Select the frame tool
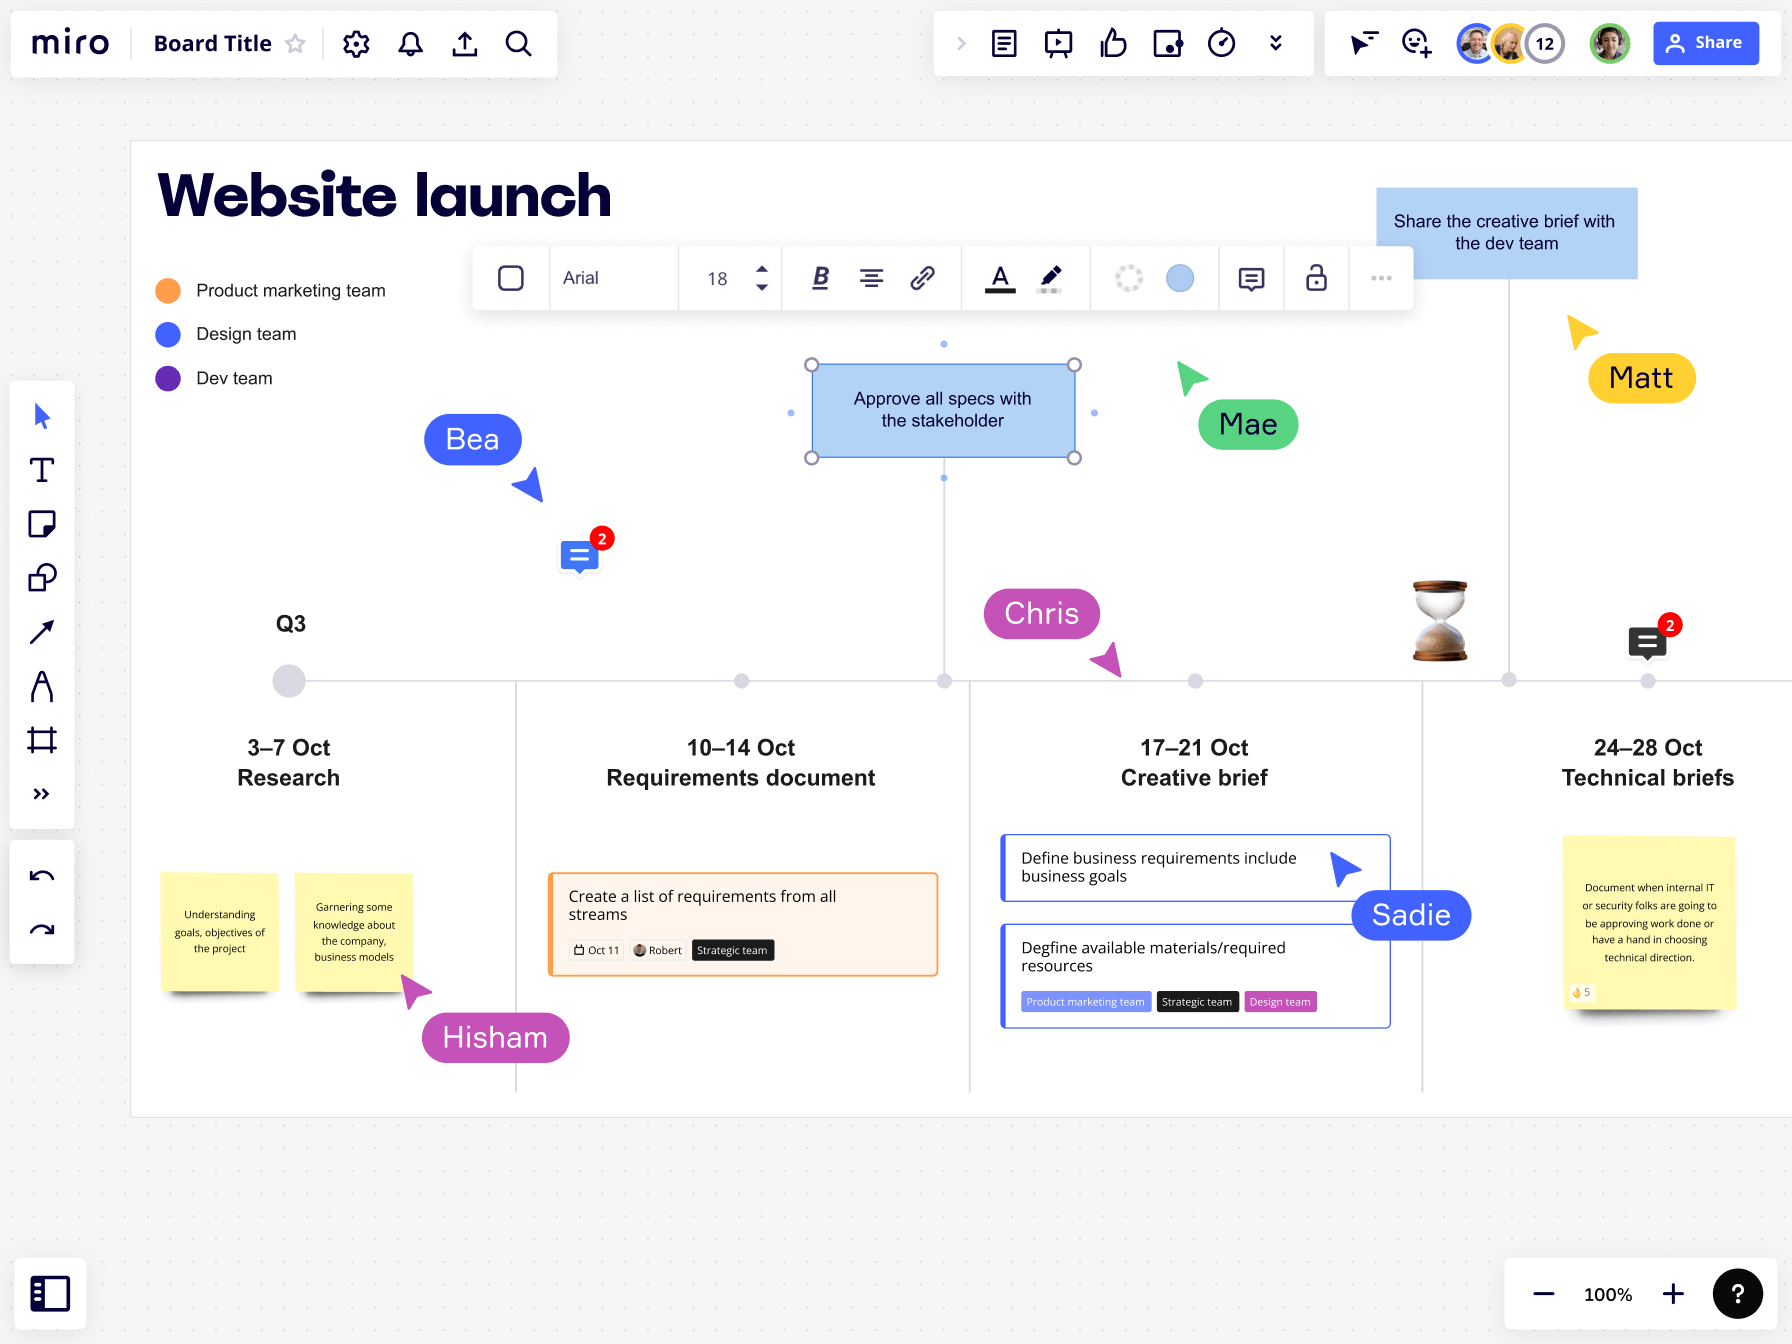Image resolution: width=1792 pixels, height=1344 pixels. coord(42,740)
